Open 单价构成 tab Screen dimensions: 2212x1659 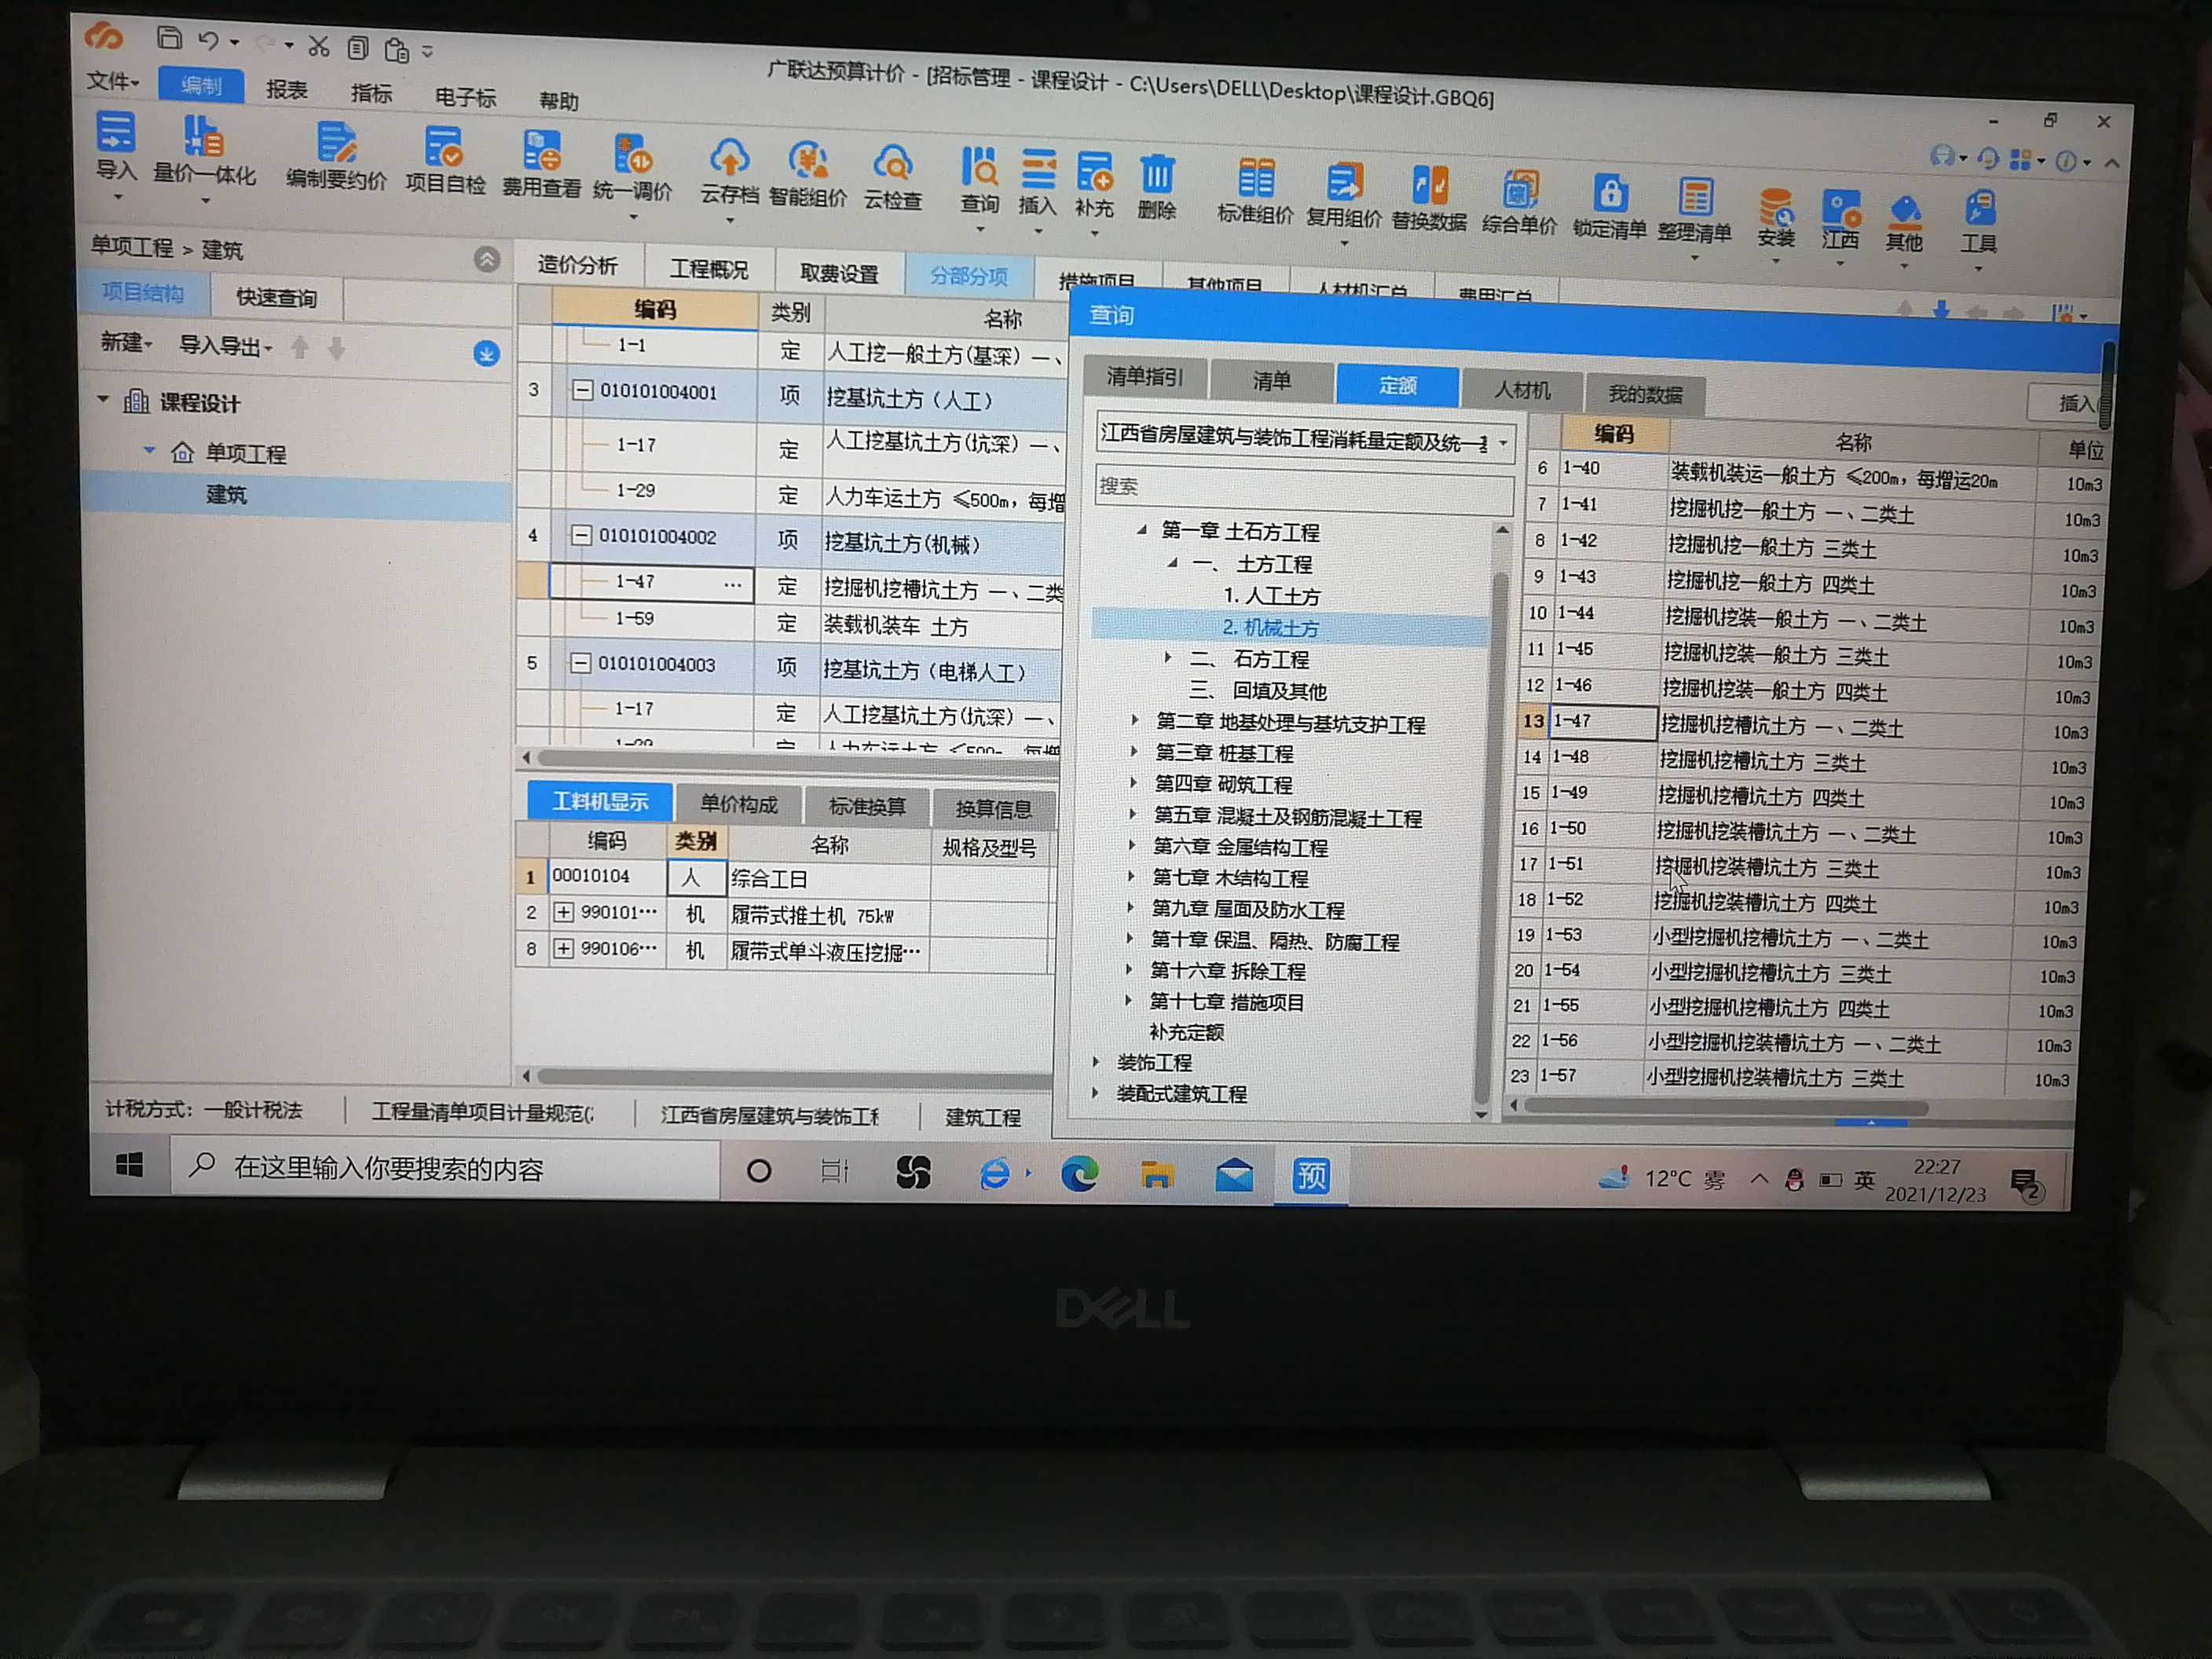pyautogui.click(x=739, y=803)
